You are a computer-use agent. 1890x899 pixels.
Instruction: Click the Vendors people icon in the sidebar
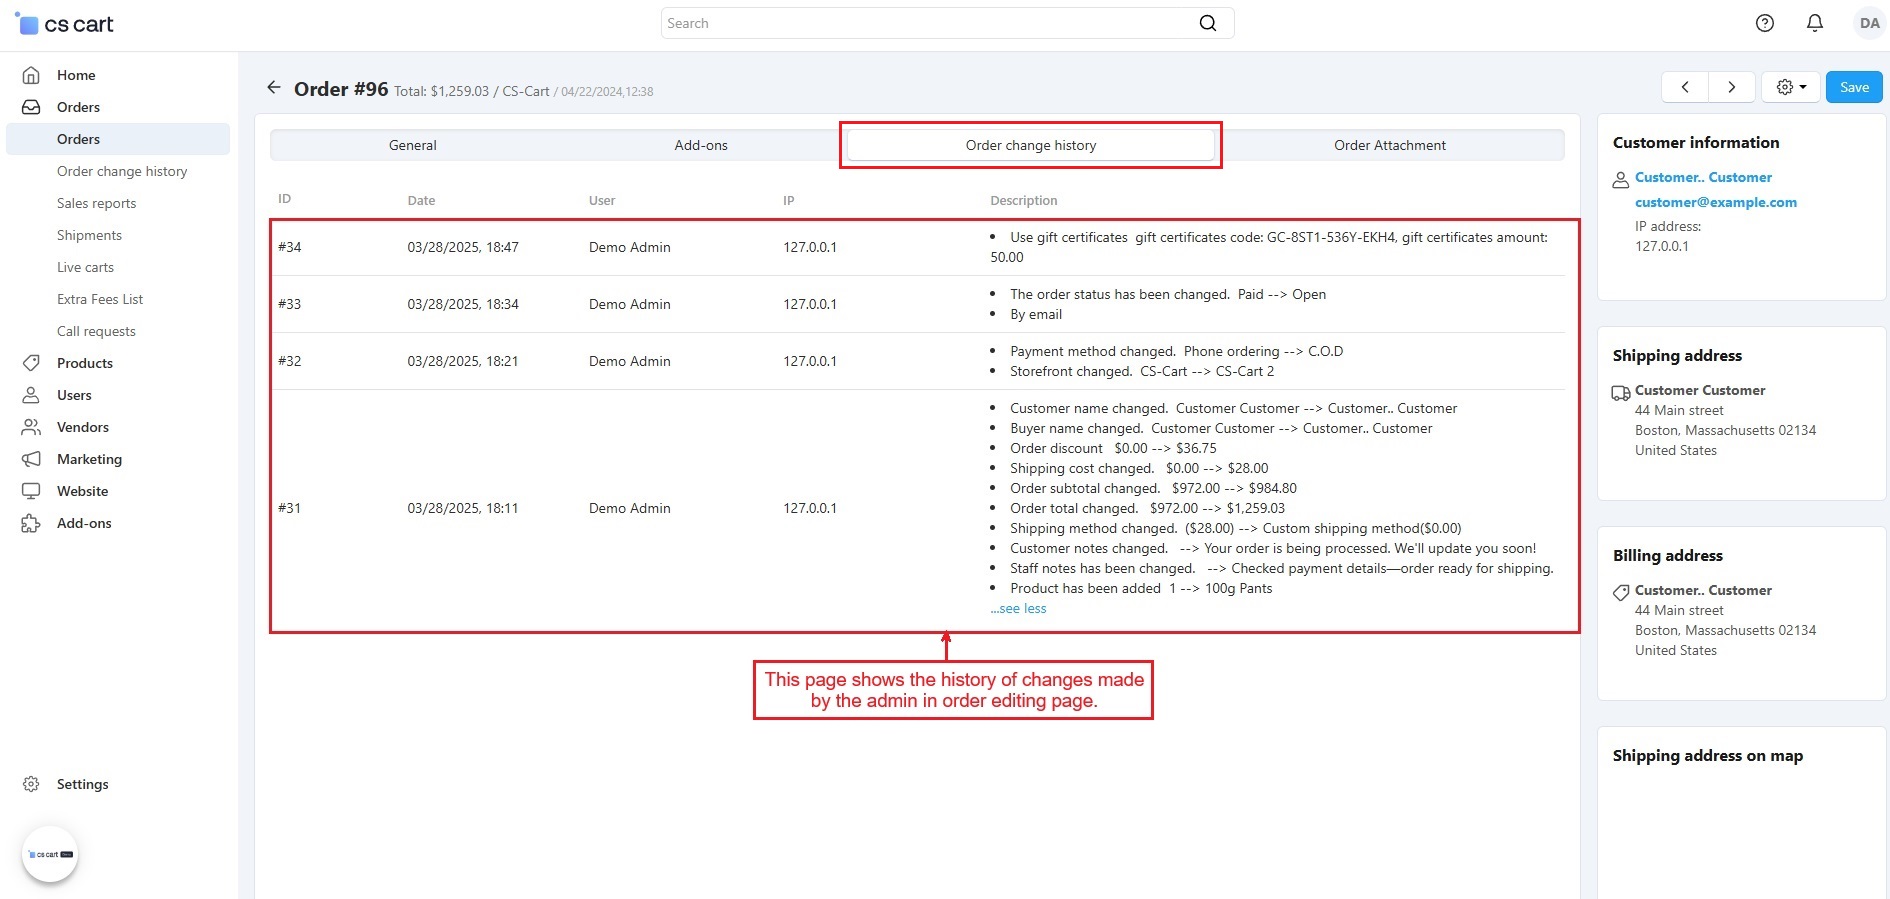(x=31, y=427)
